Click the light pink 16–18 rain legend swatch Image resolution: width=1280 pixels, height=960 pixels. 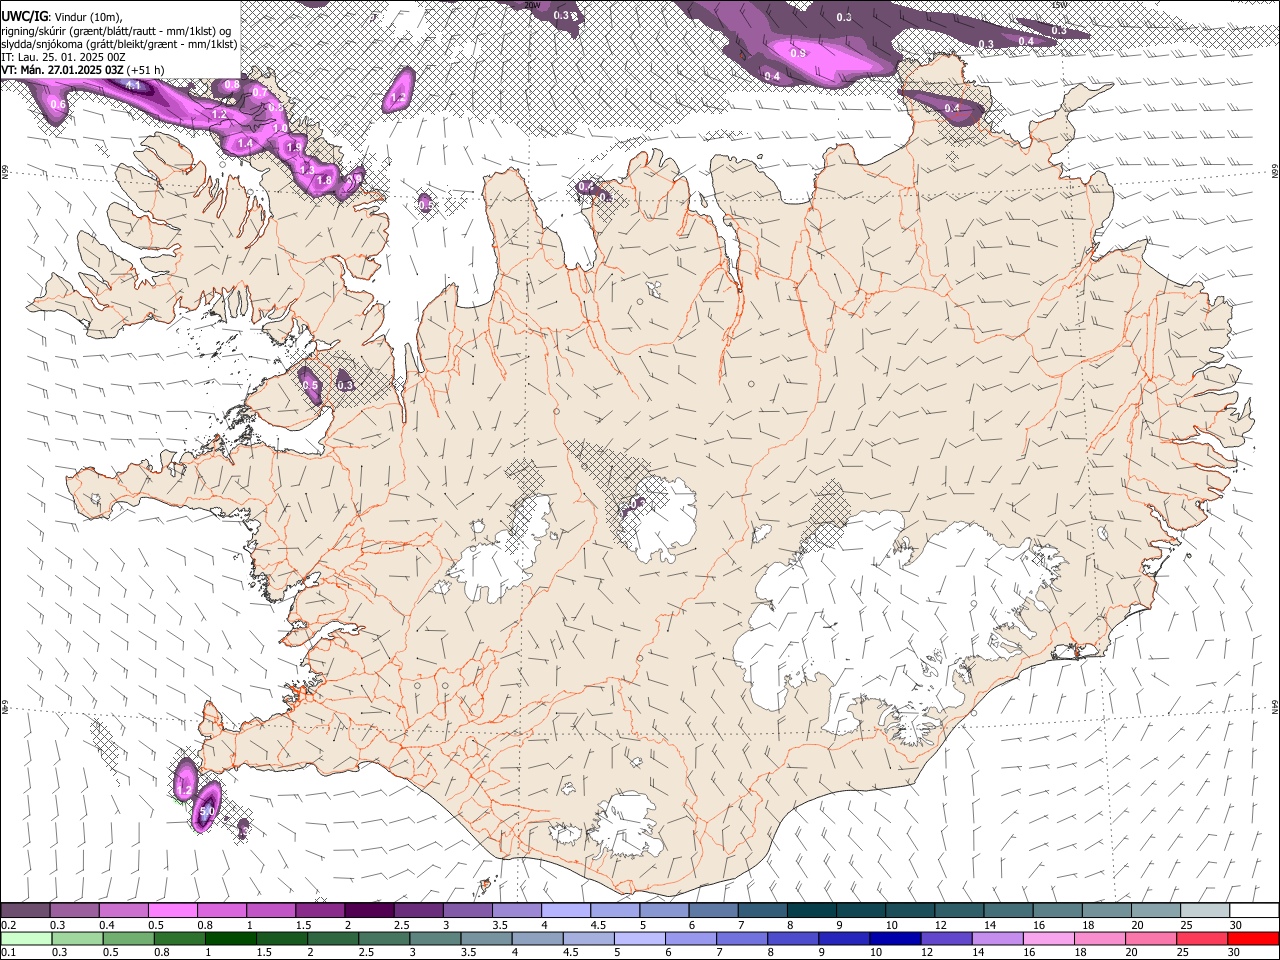tap(1049, 938)
